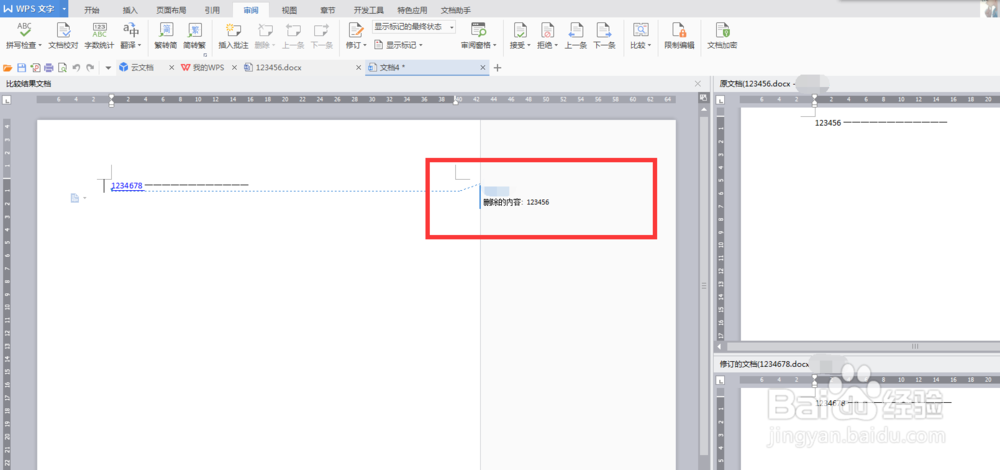Open the 审阅窗格 reviewing pane icon
Screen dimensions: 1000x470
pyautogui.click(x=478, y=29)
